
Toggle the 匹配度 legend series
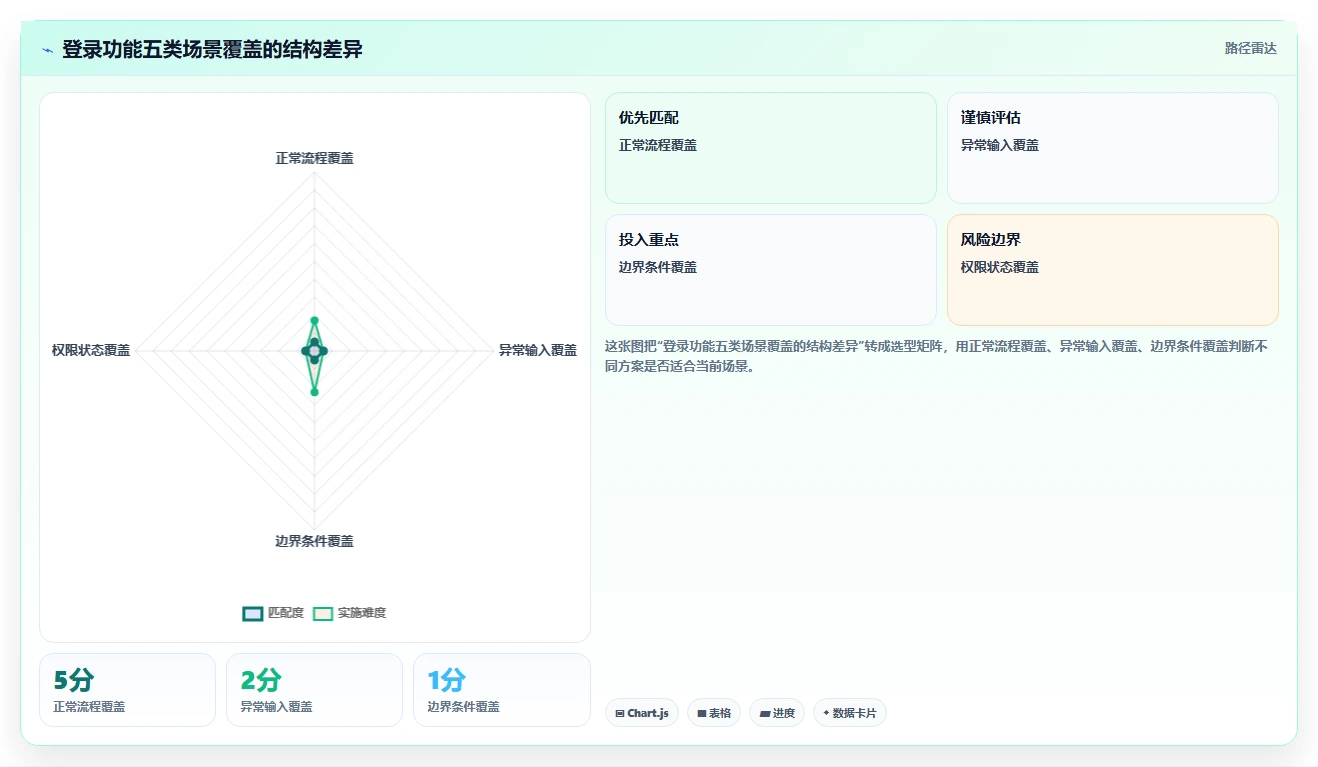(273, 613)
